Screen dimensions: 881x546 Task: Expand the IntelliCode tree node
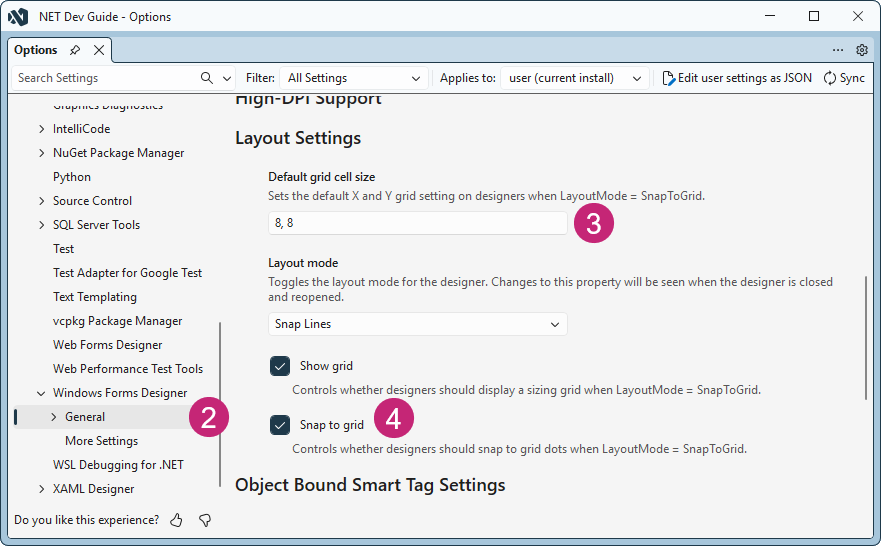(42, 129)
